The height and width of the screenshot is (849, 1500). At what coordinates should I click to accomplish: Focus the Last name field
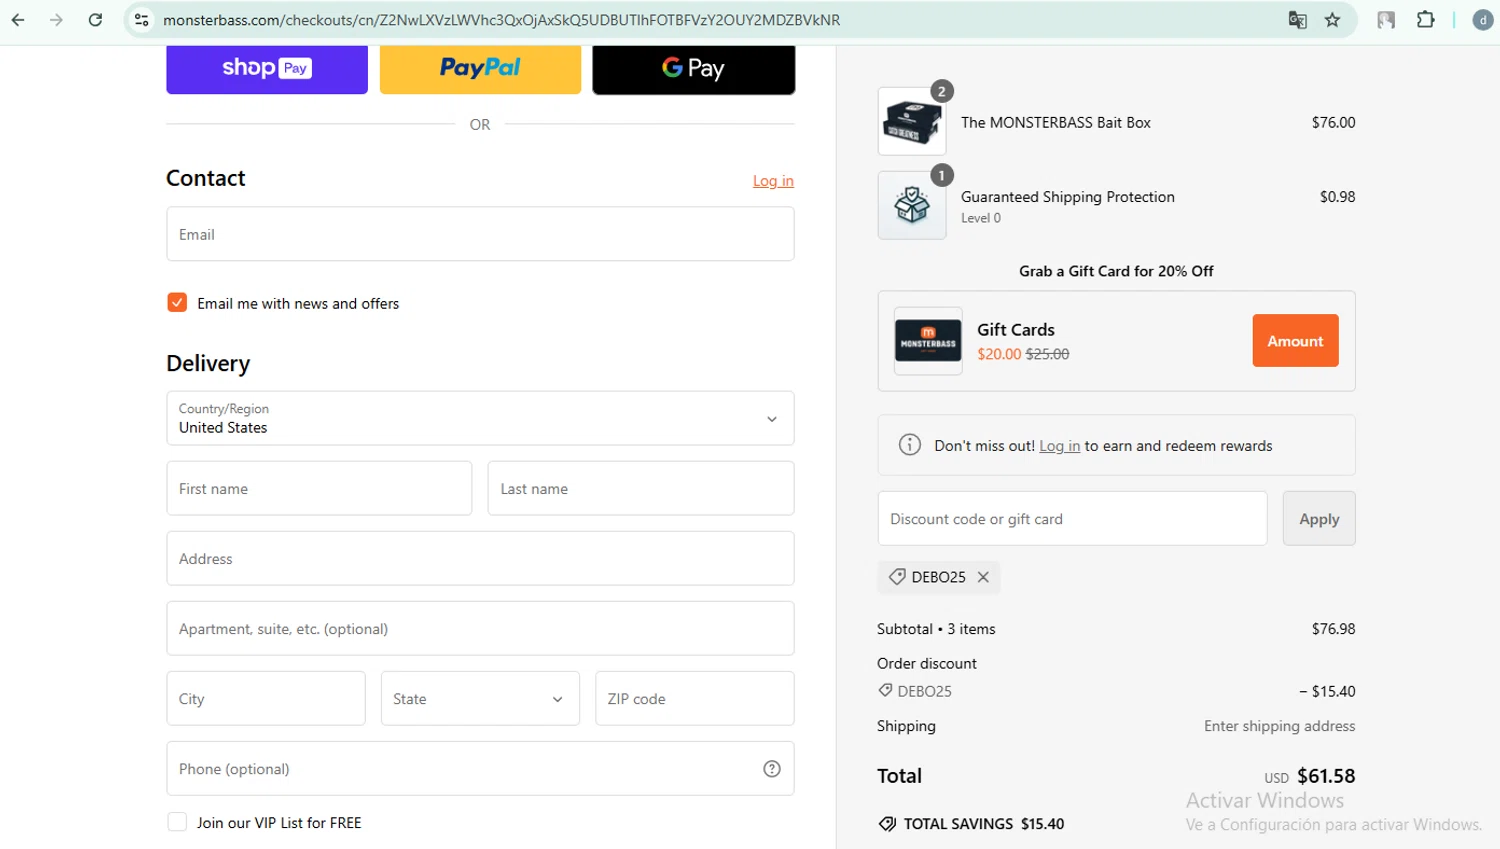coord(641,488)
